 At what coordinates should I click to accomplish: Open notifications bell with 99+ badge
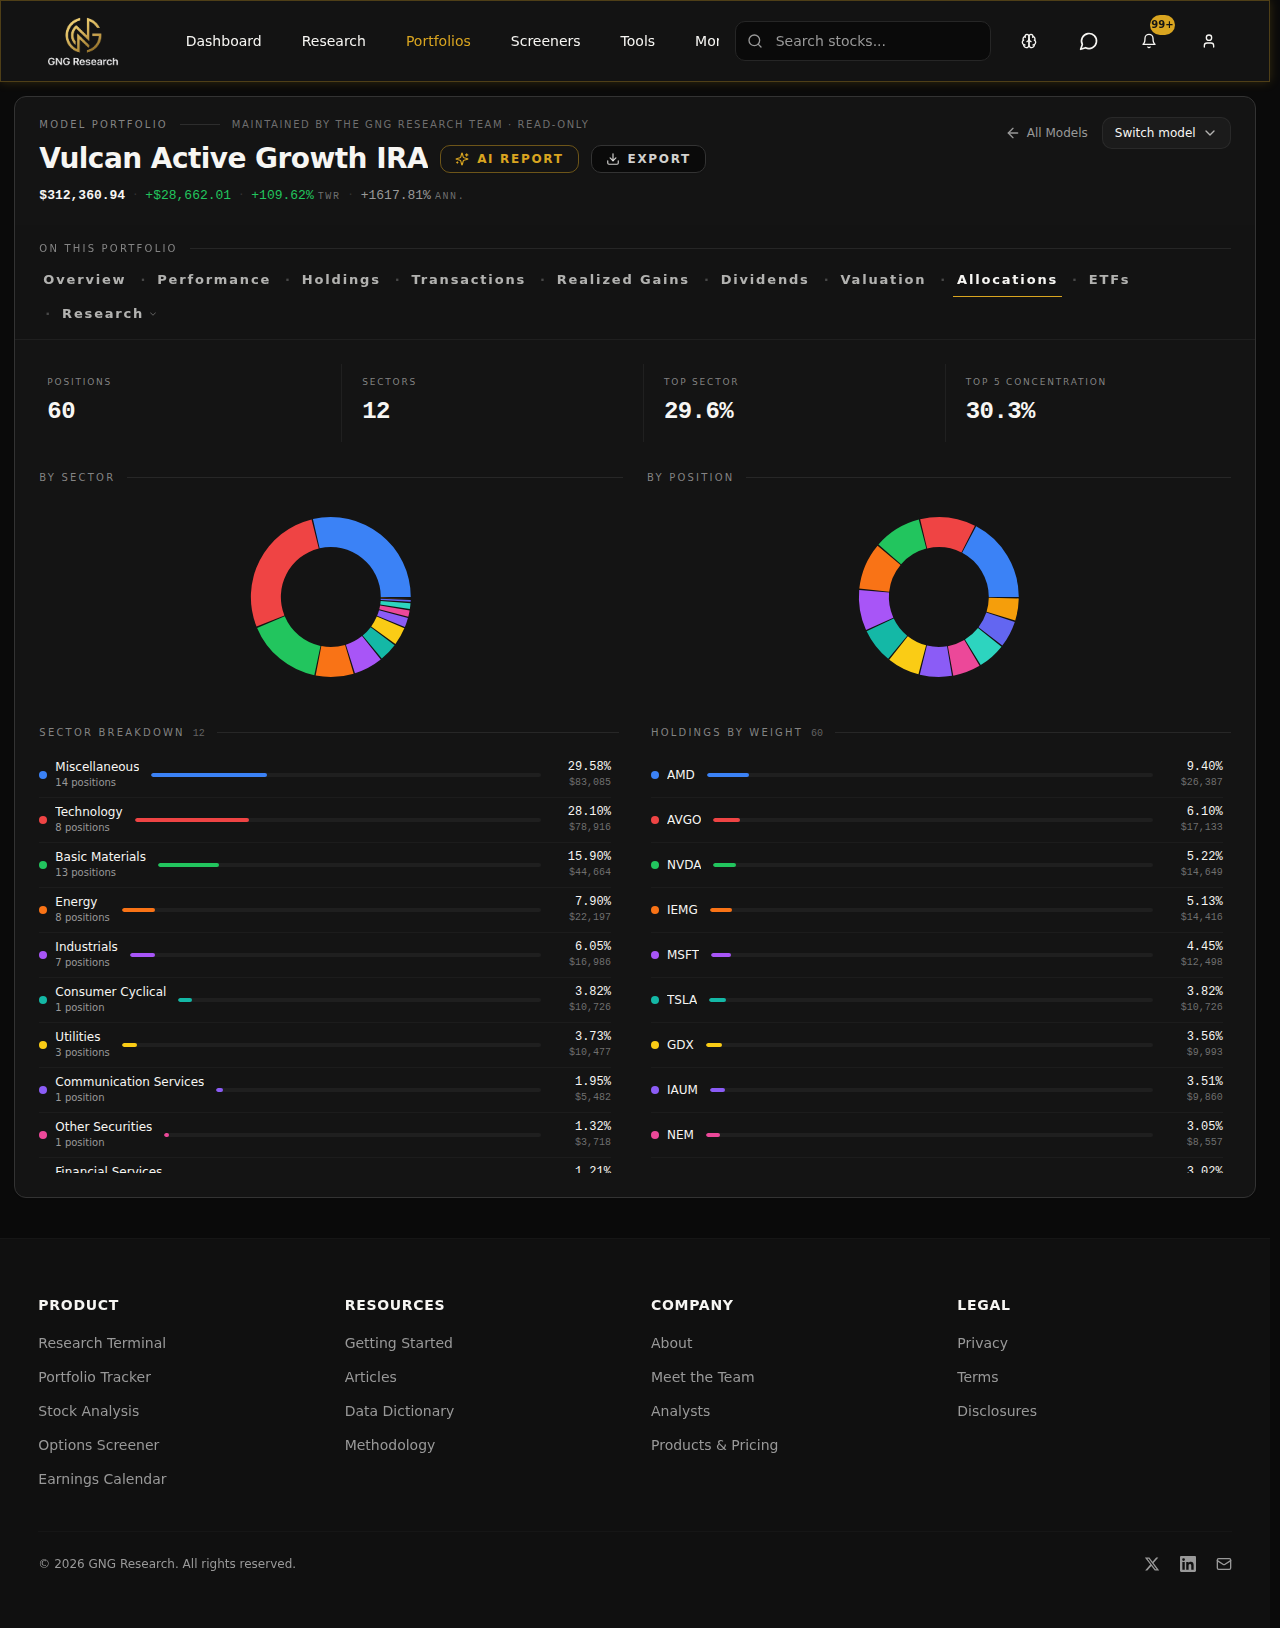pos(1149,41)
